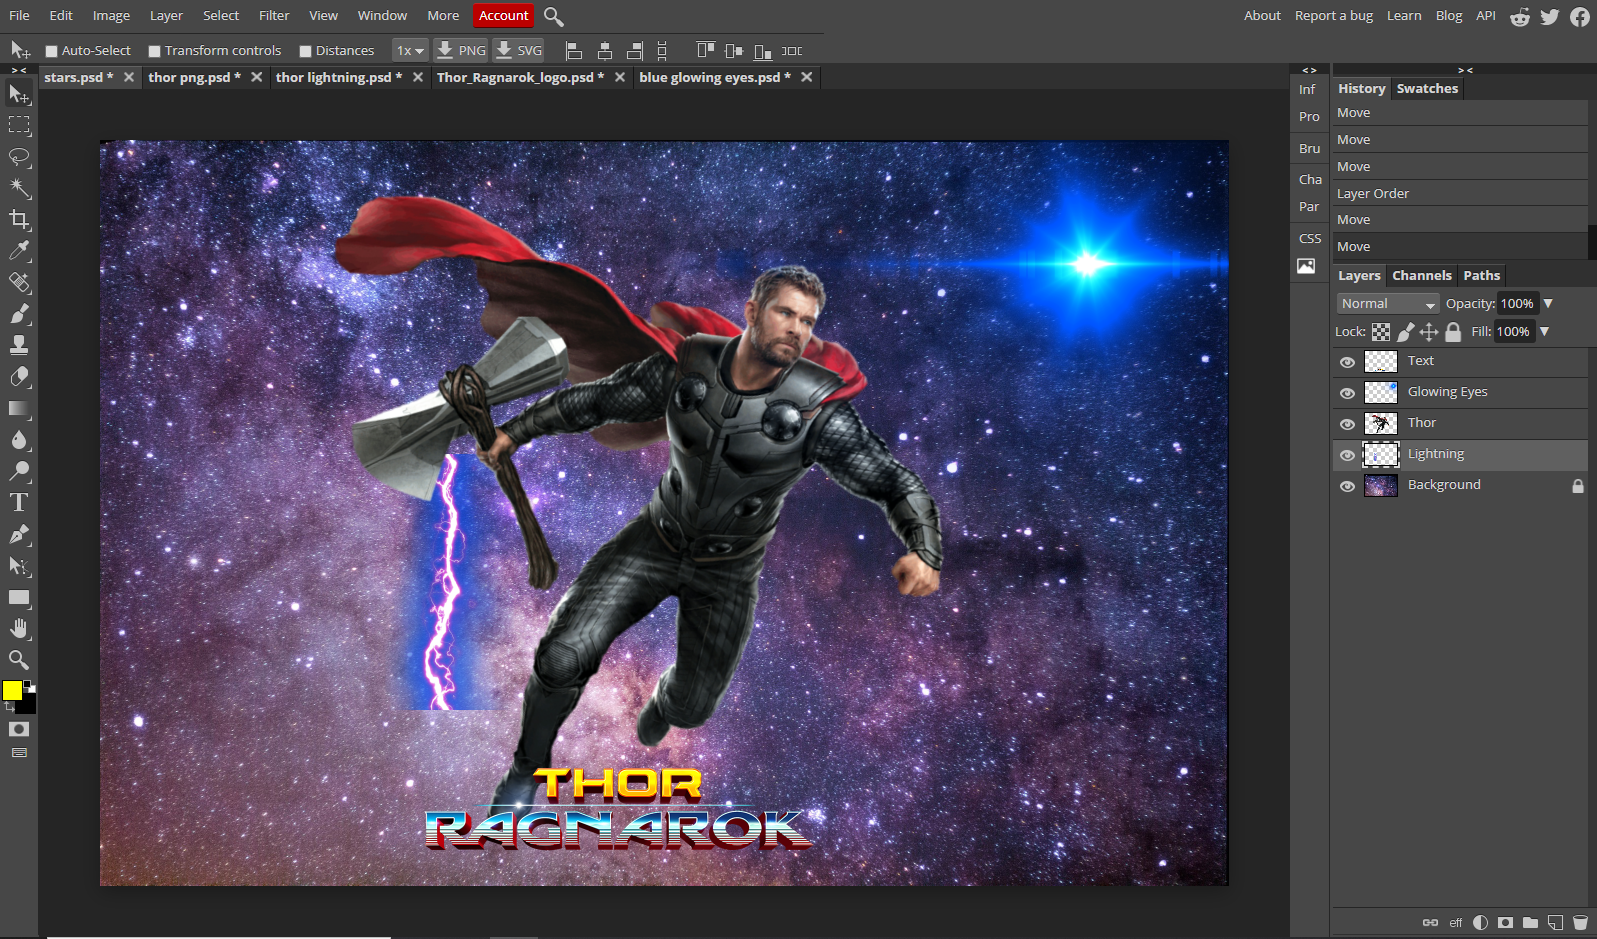
Task: Select the Eyedropper tool
Action: [x=19, y=251]
